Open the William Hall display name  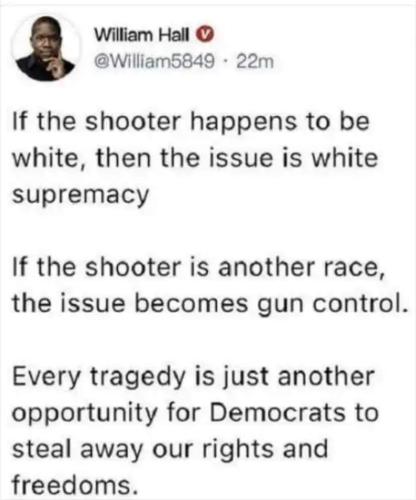click(x=142, y=34)
